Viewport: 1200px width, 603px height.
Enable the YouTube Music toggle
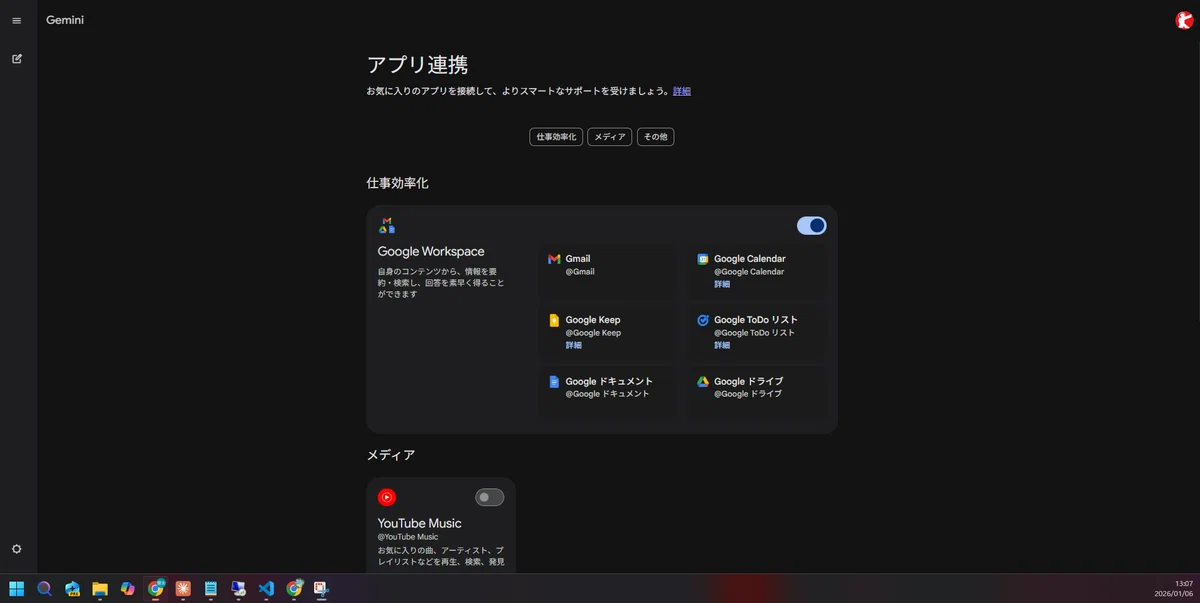(489, 497)
